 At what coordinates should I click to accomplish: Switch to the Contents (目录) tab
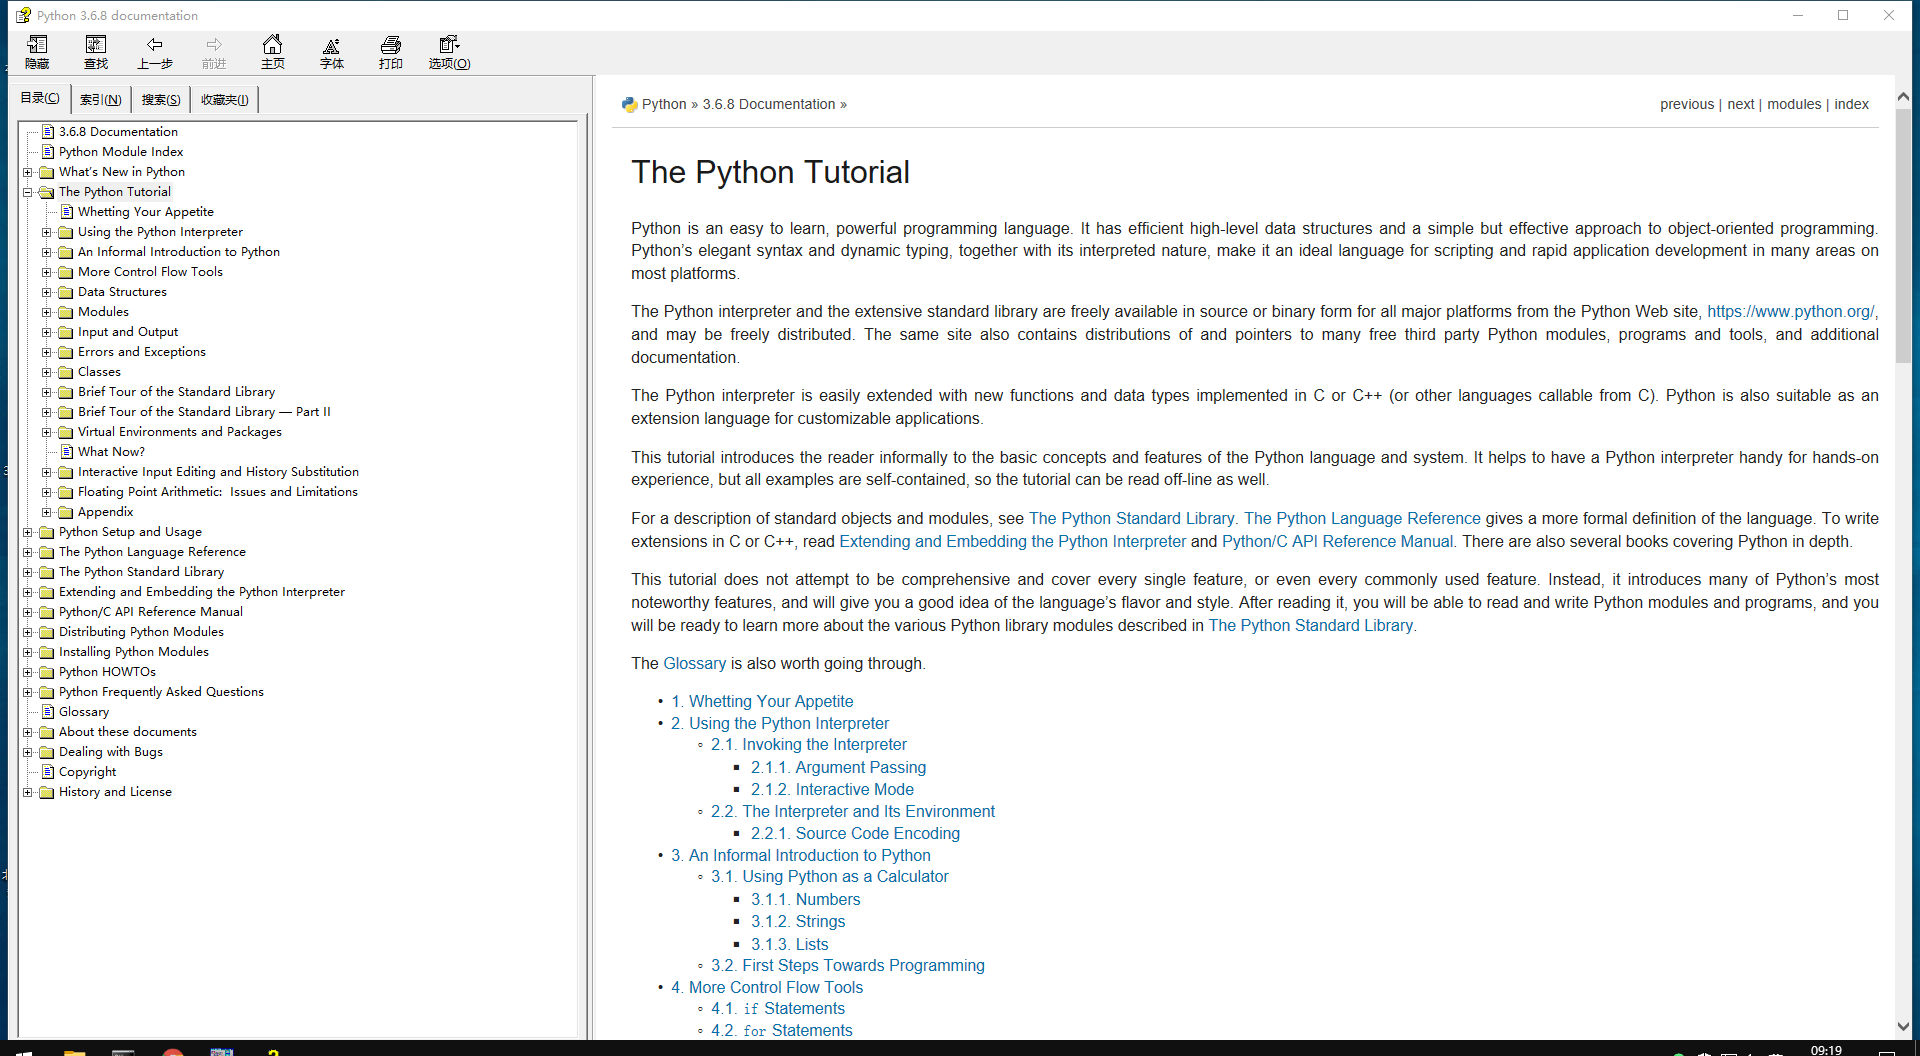tap(40, 98)
